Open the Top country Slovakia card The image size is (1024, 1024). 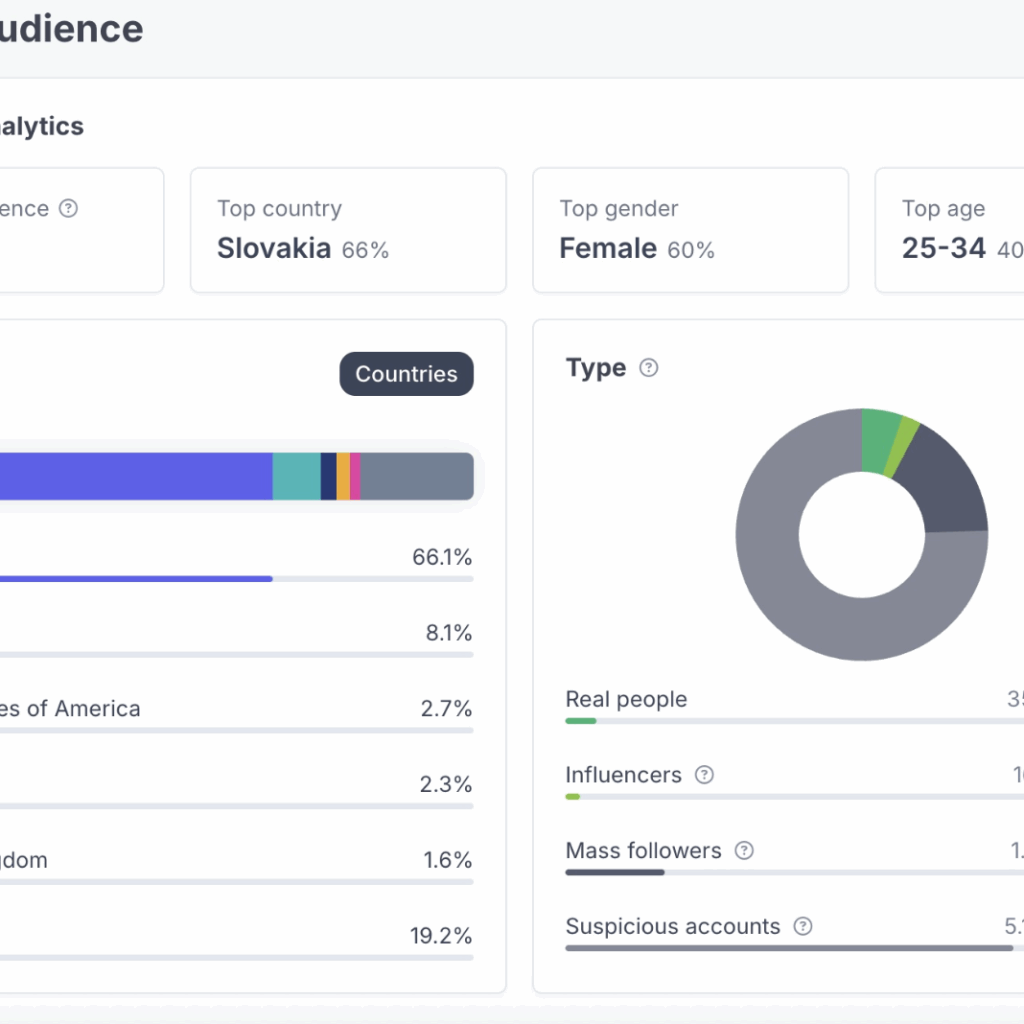(x=347, y=230)
